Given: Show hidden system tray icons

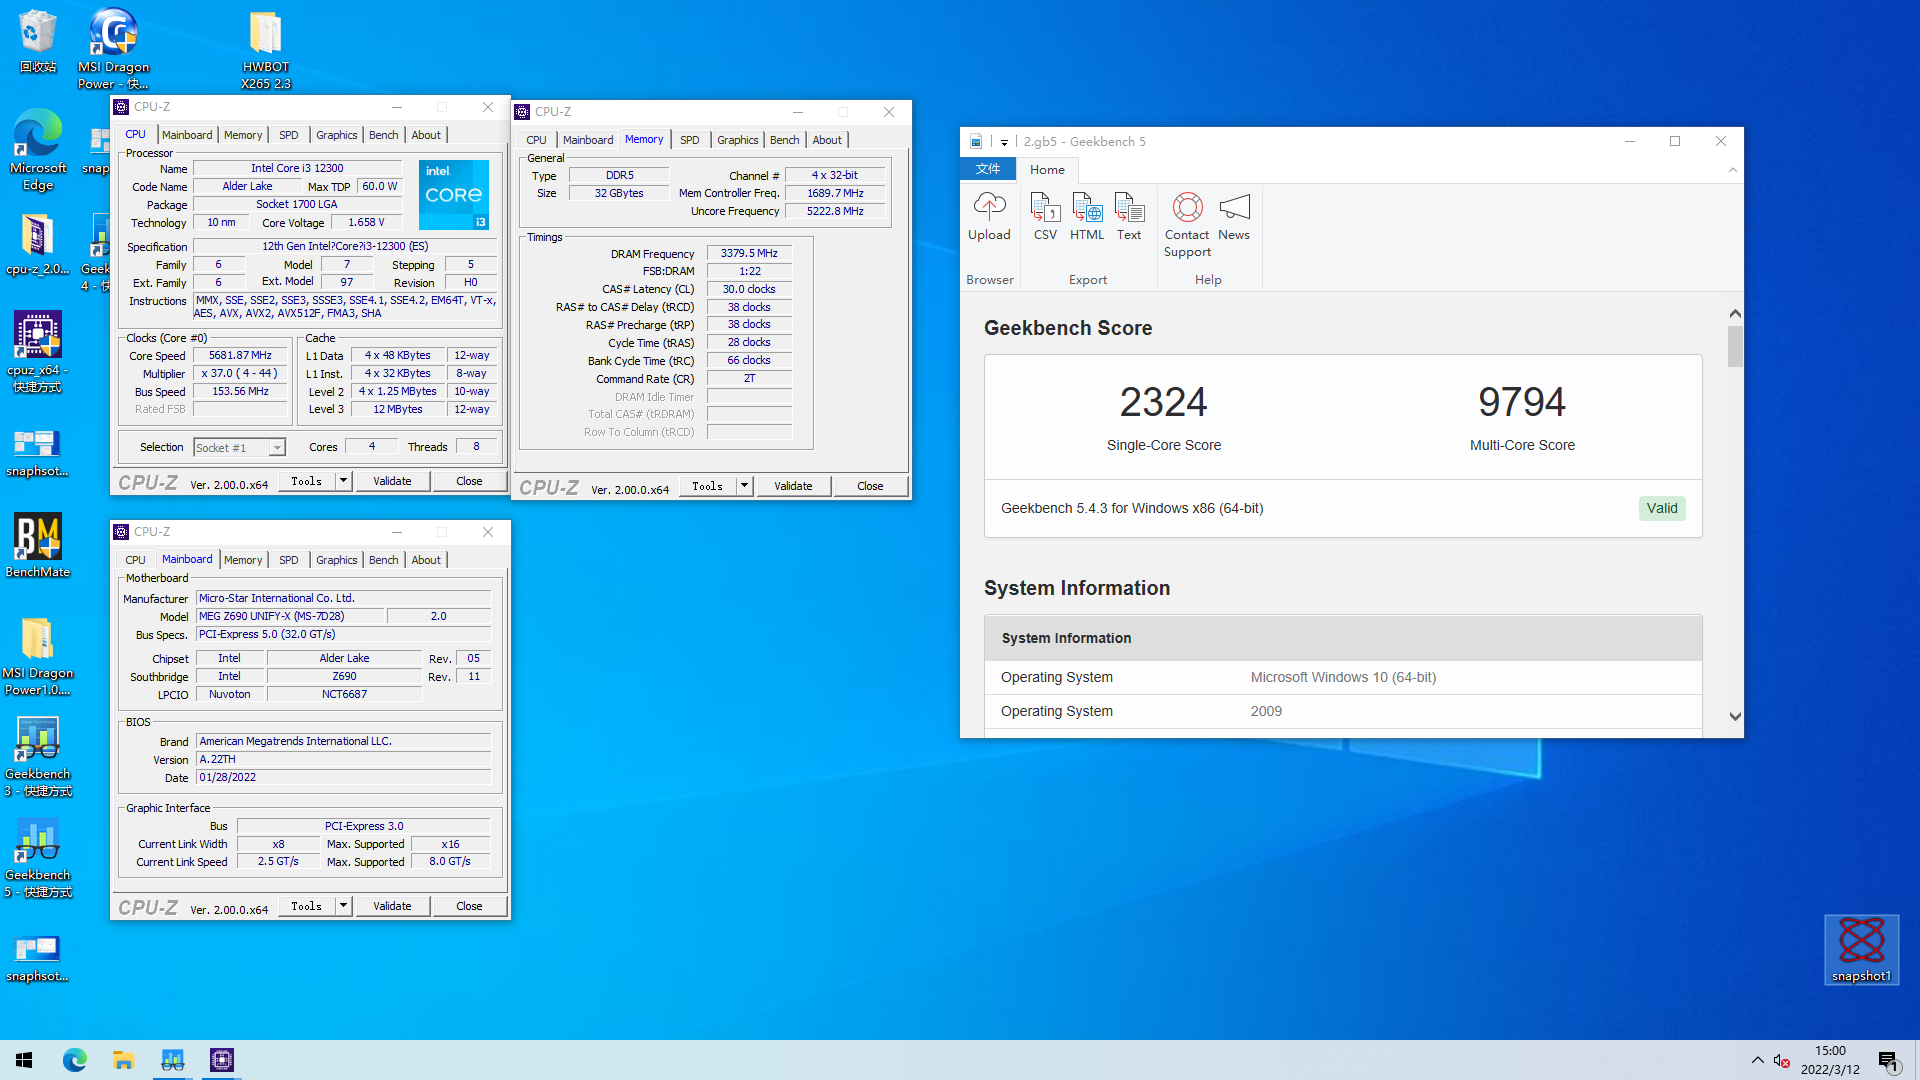Looking at the screenshot, I should (1757, 1061).
